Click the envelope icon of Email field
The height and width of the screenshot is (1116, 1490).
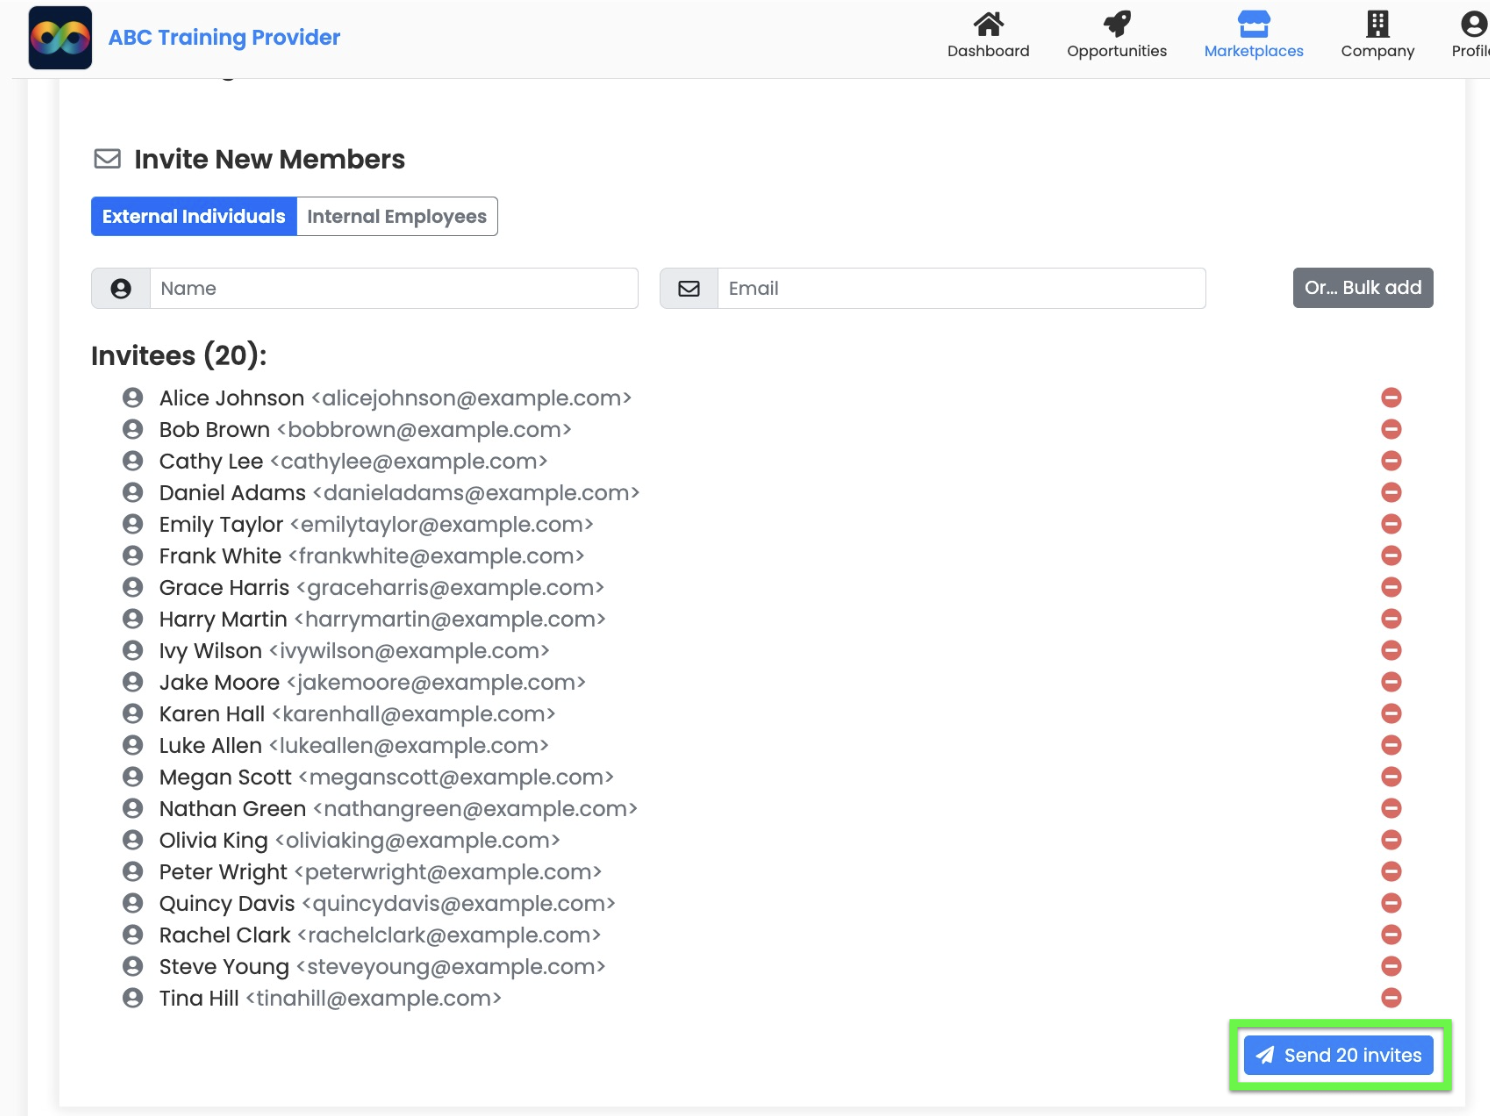click(689, 288)
